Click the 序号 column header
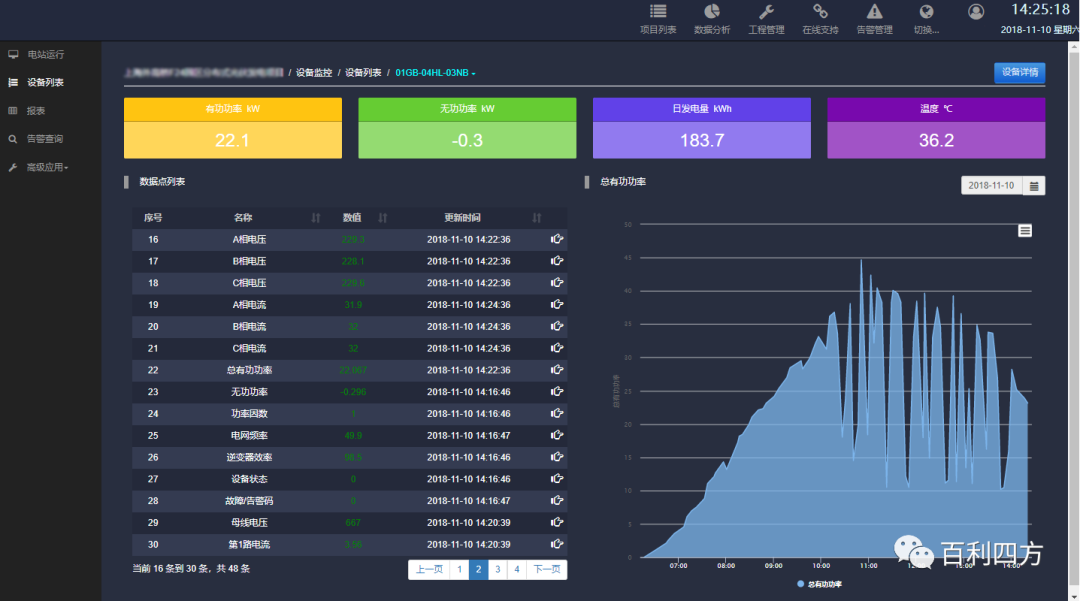The width and height of the screenshot is (1080, 601). [x=153, y=218]
